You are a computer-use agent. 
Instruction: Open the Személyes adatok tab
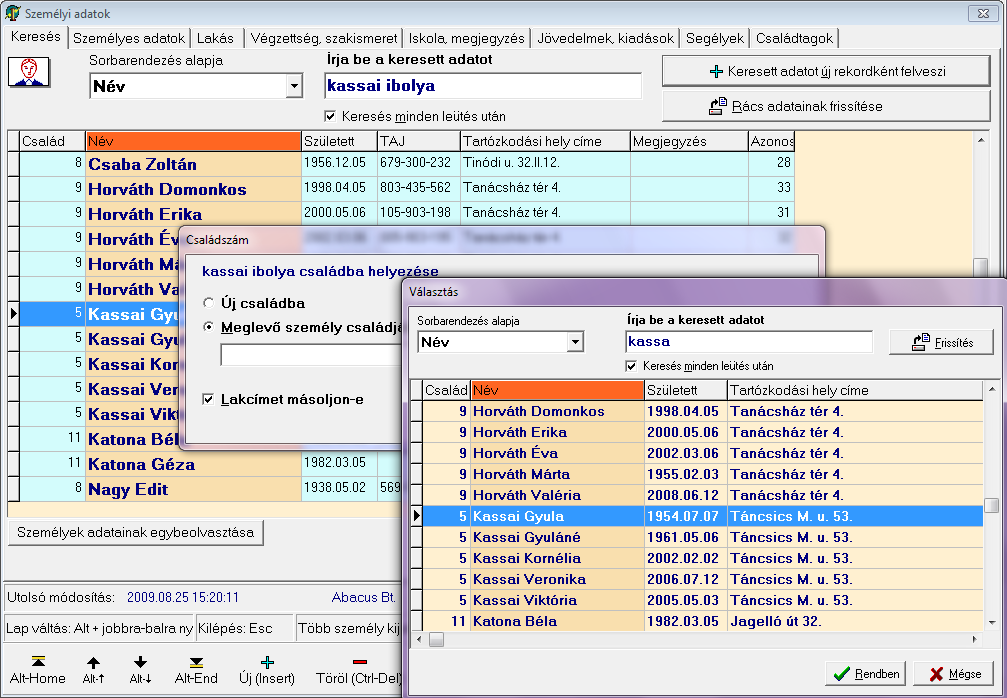pos(128,39)
